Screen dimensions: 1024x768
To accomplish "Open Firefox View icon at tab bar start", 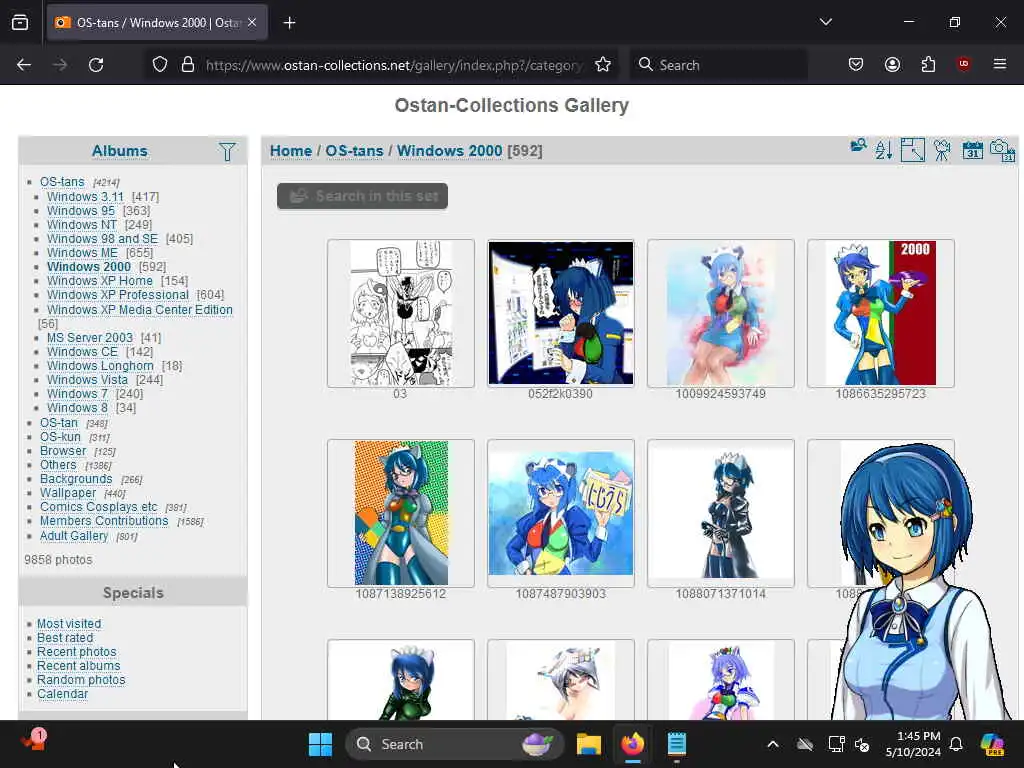I will [x=20, y=22].
